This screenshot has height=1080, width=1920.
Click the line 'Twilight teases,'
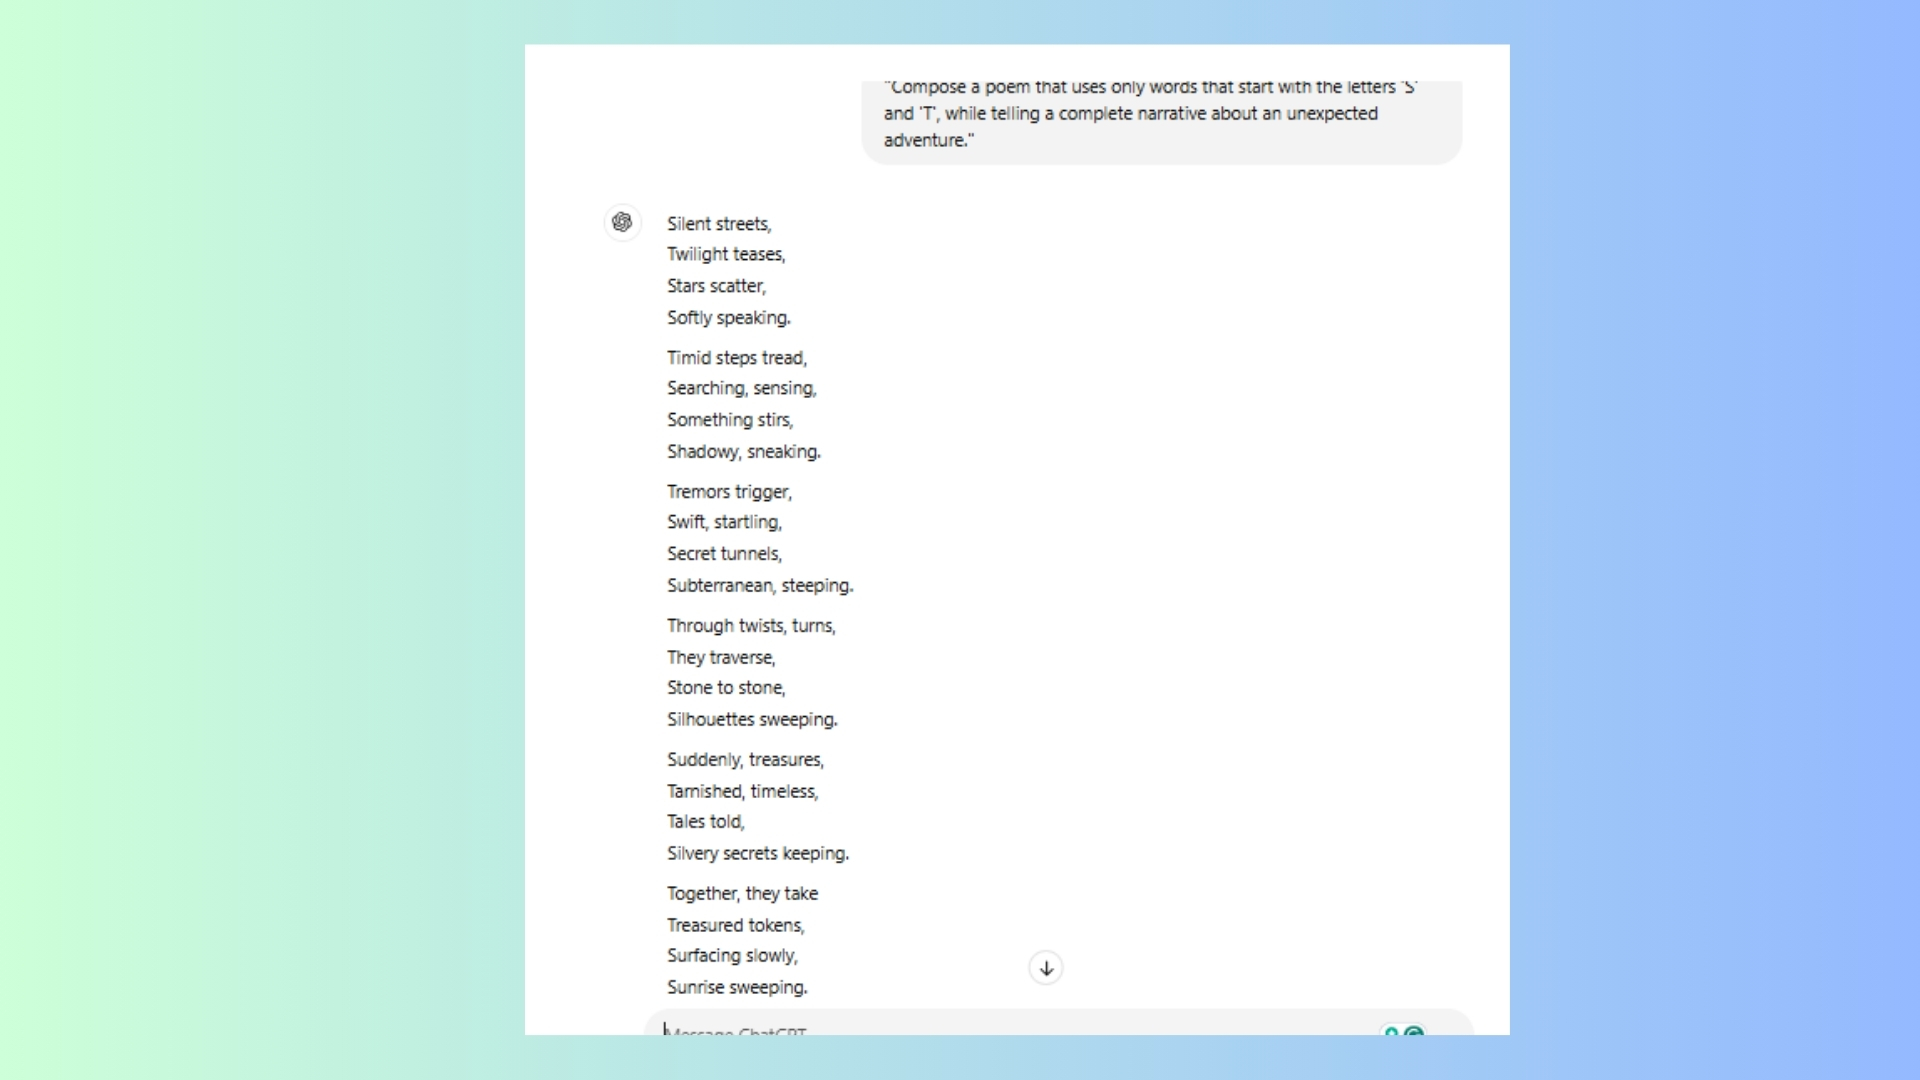coord(726,255)
